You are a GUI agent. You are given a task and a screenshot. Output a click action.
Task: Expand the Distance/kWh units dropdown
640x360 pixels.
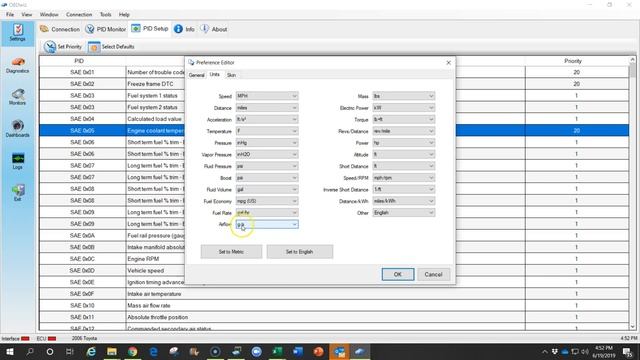pos(404,201)
